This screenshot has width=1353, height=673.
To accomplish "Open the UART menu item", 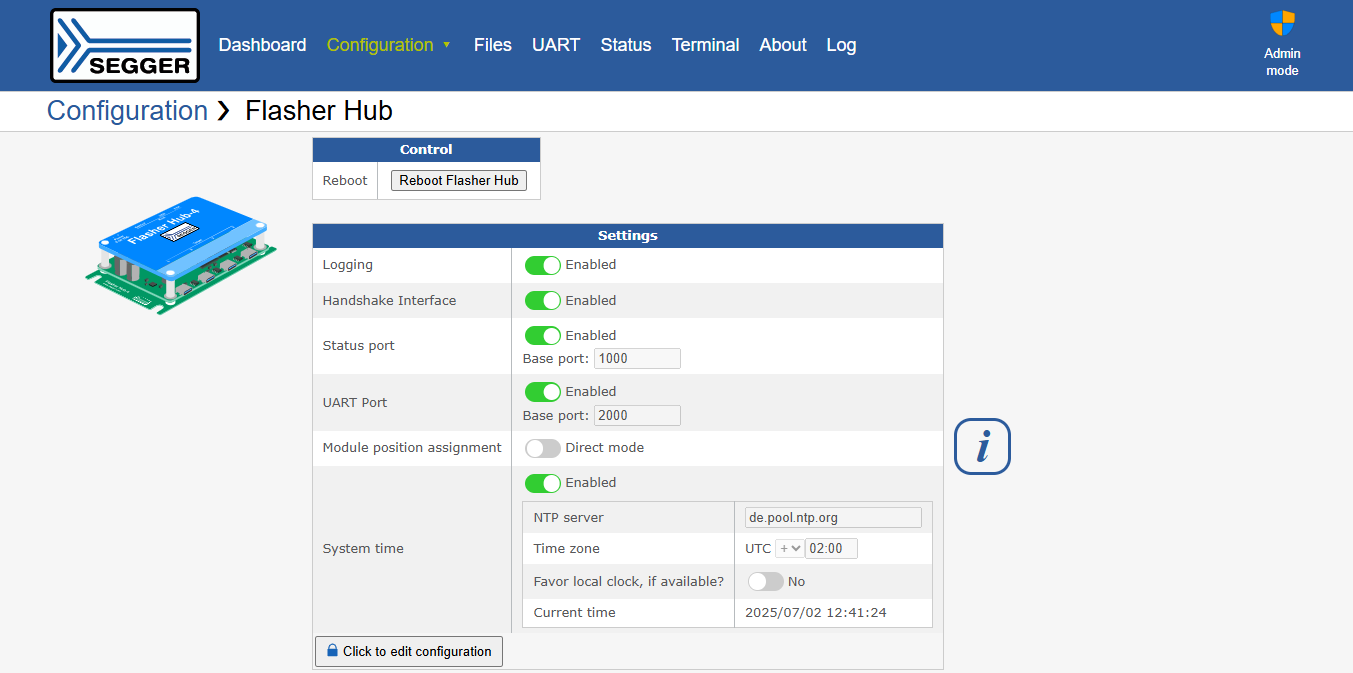I will tap(556, 45).
